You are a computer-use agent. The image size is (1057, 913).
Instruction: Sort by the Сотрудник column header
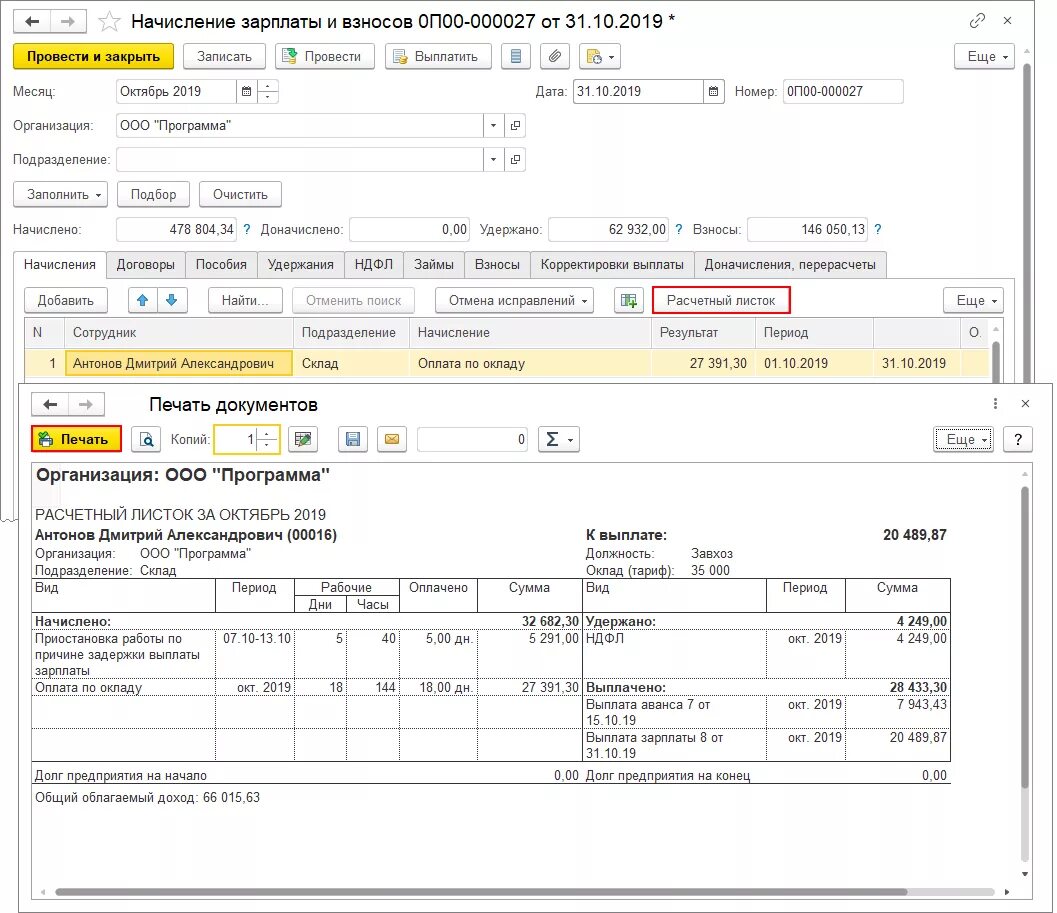179,332
